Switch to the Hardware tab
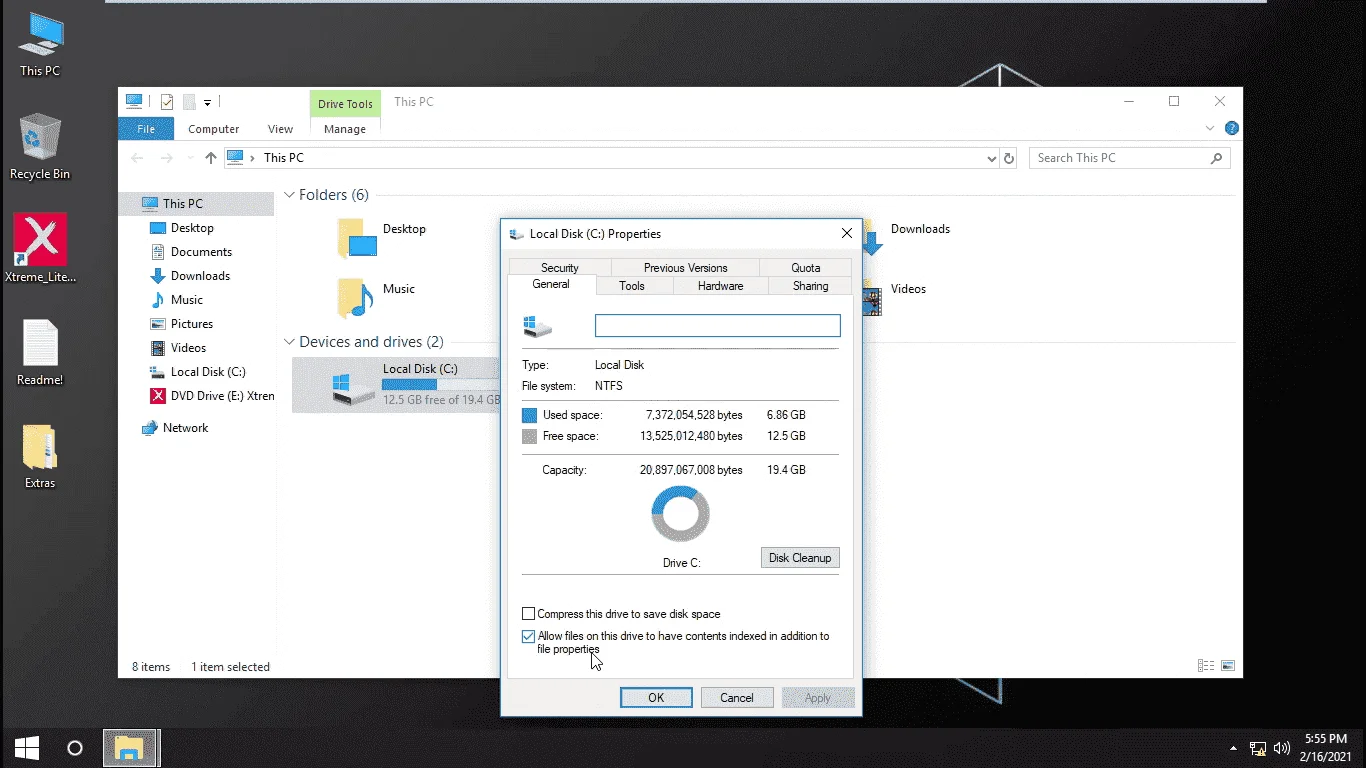Image resolution: width=1366 pixels, height=768 pixels. 721,286
